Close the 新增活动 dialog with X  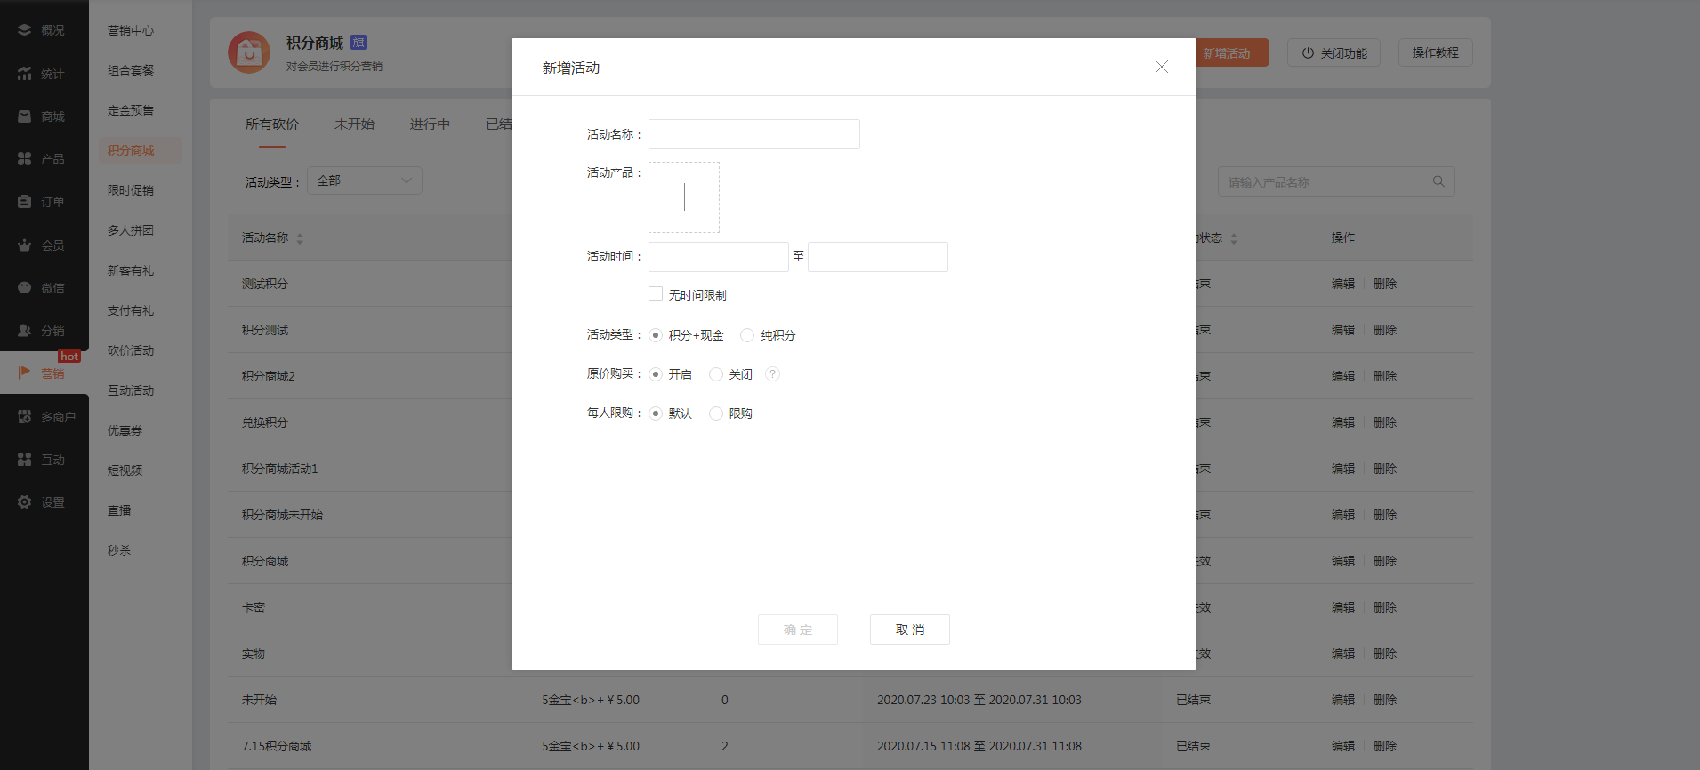(x=1161, y=67)
